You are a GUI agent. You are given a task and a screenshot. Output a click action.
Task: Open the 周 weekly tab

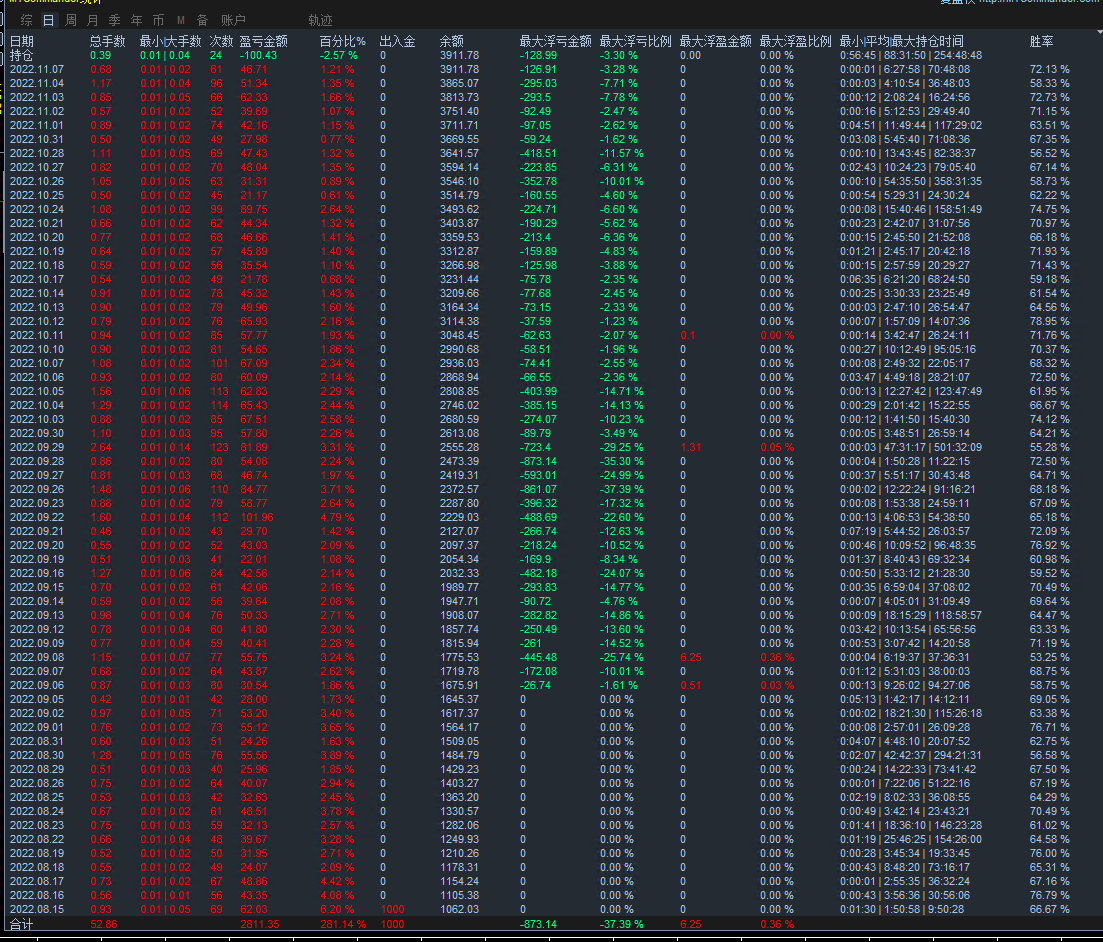point(71,20)
